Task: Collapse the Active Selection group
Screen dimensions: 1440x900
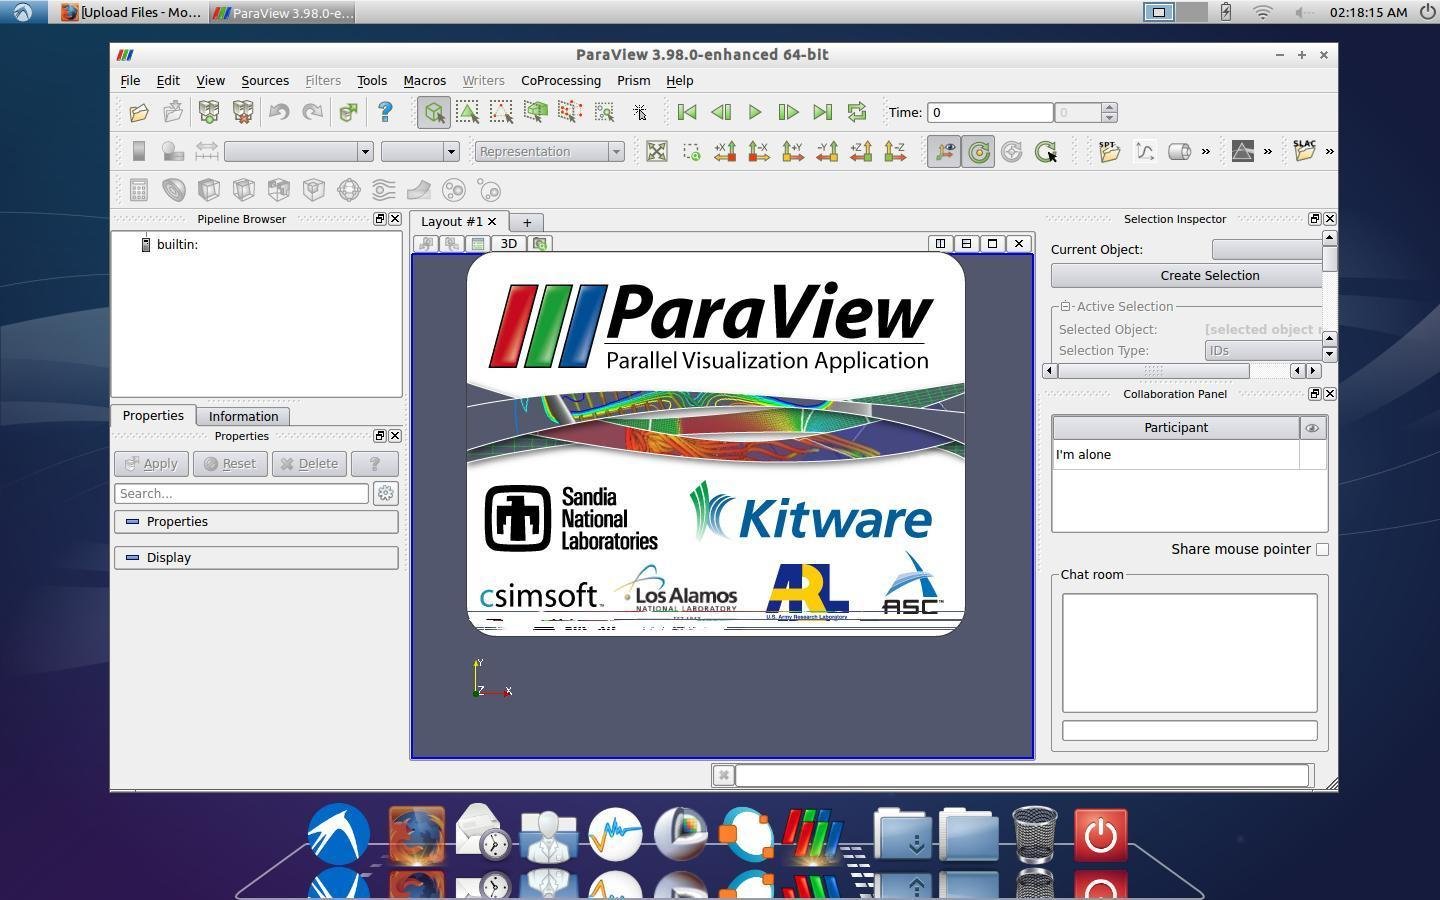Action: point(1066,306)
